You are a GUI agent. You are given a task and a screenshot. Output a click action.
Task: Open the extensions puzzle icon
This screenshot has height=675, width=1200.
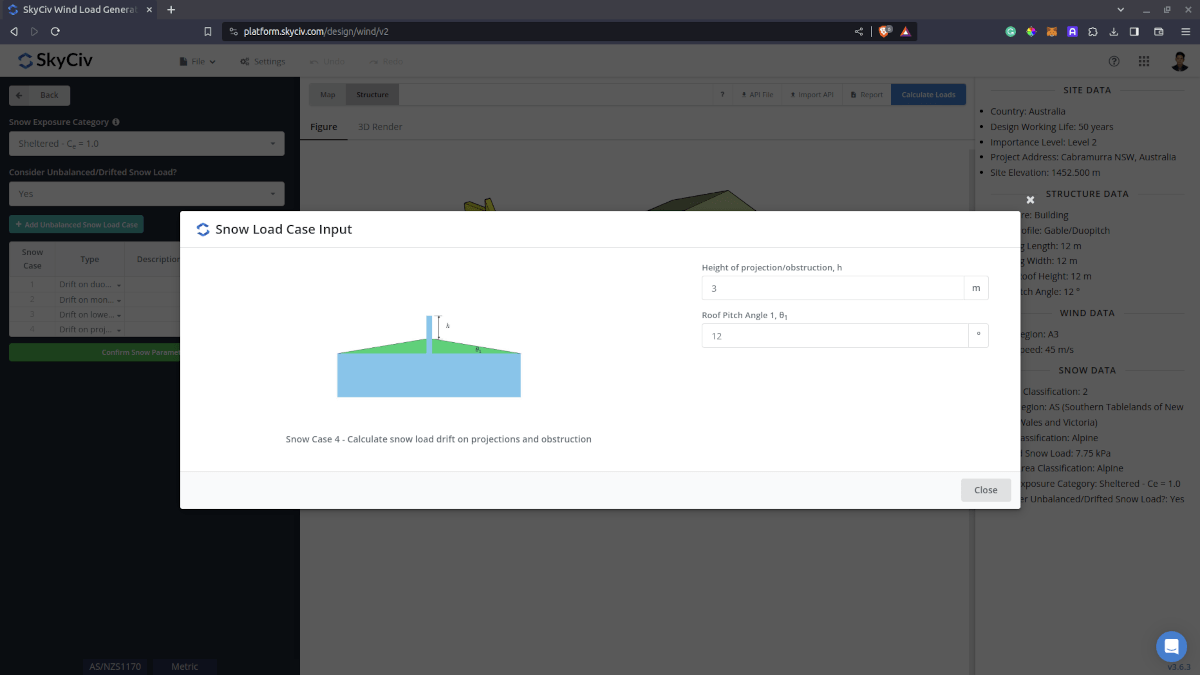click(x=1093, y=31)
